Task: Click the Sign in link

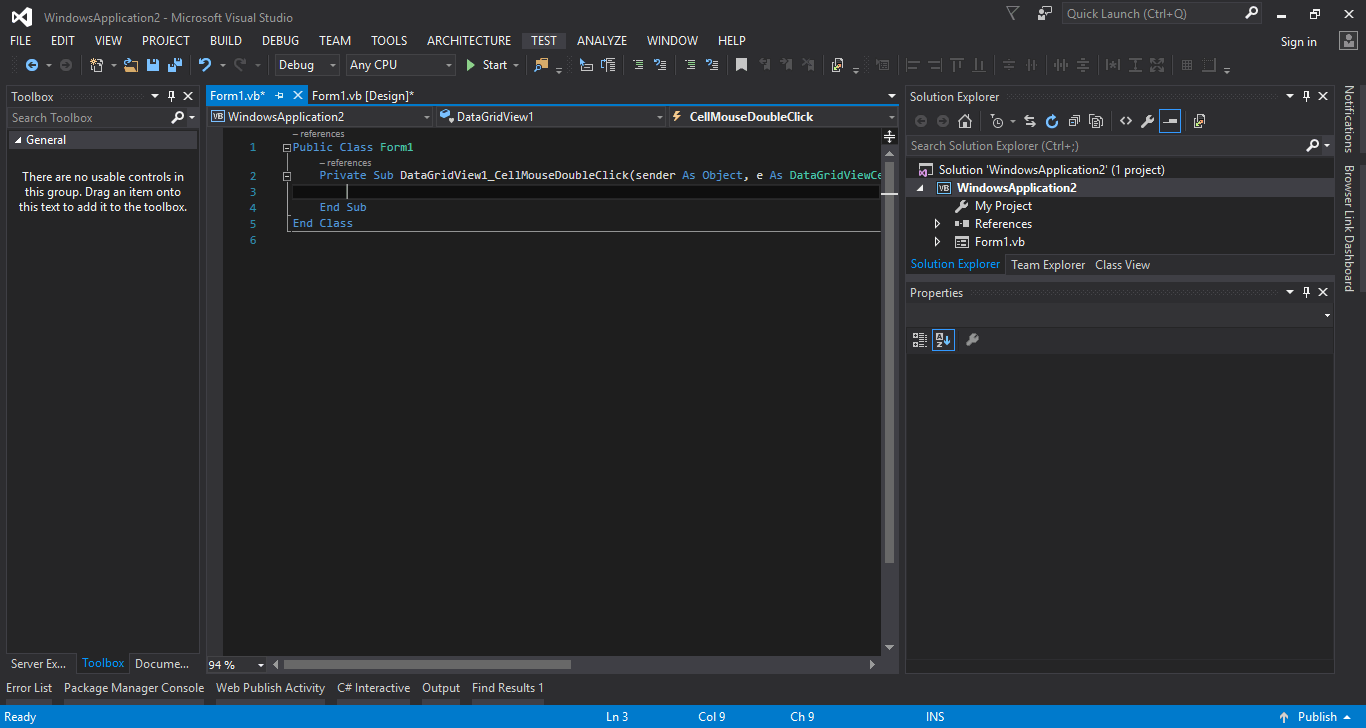Action: pos(1299,42)
